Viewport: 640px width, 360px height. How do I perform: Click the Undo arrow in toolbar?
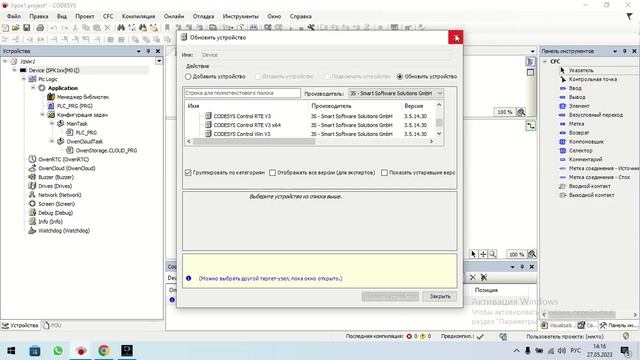coord(53,28)
